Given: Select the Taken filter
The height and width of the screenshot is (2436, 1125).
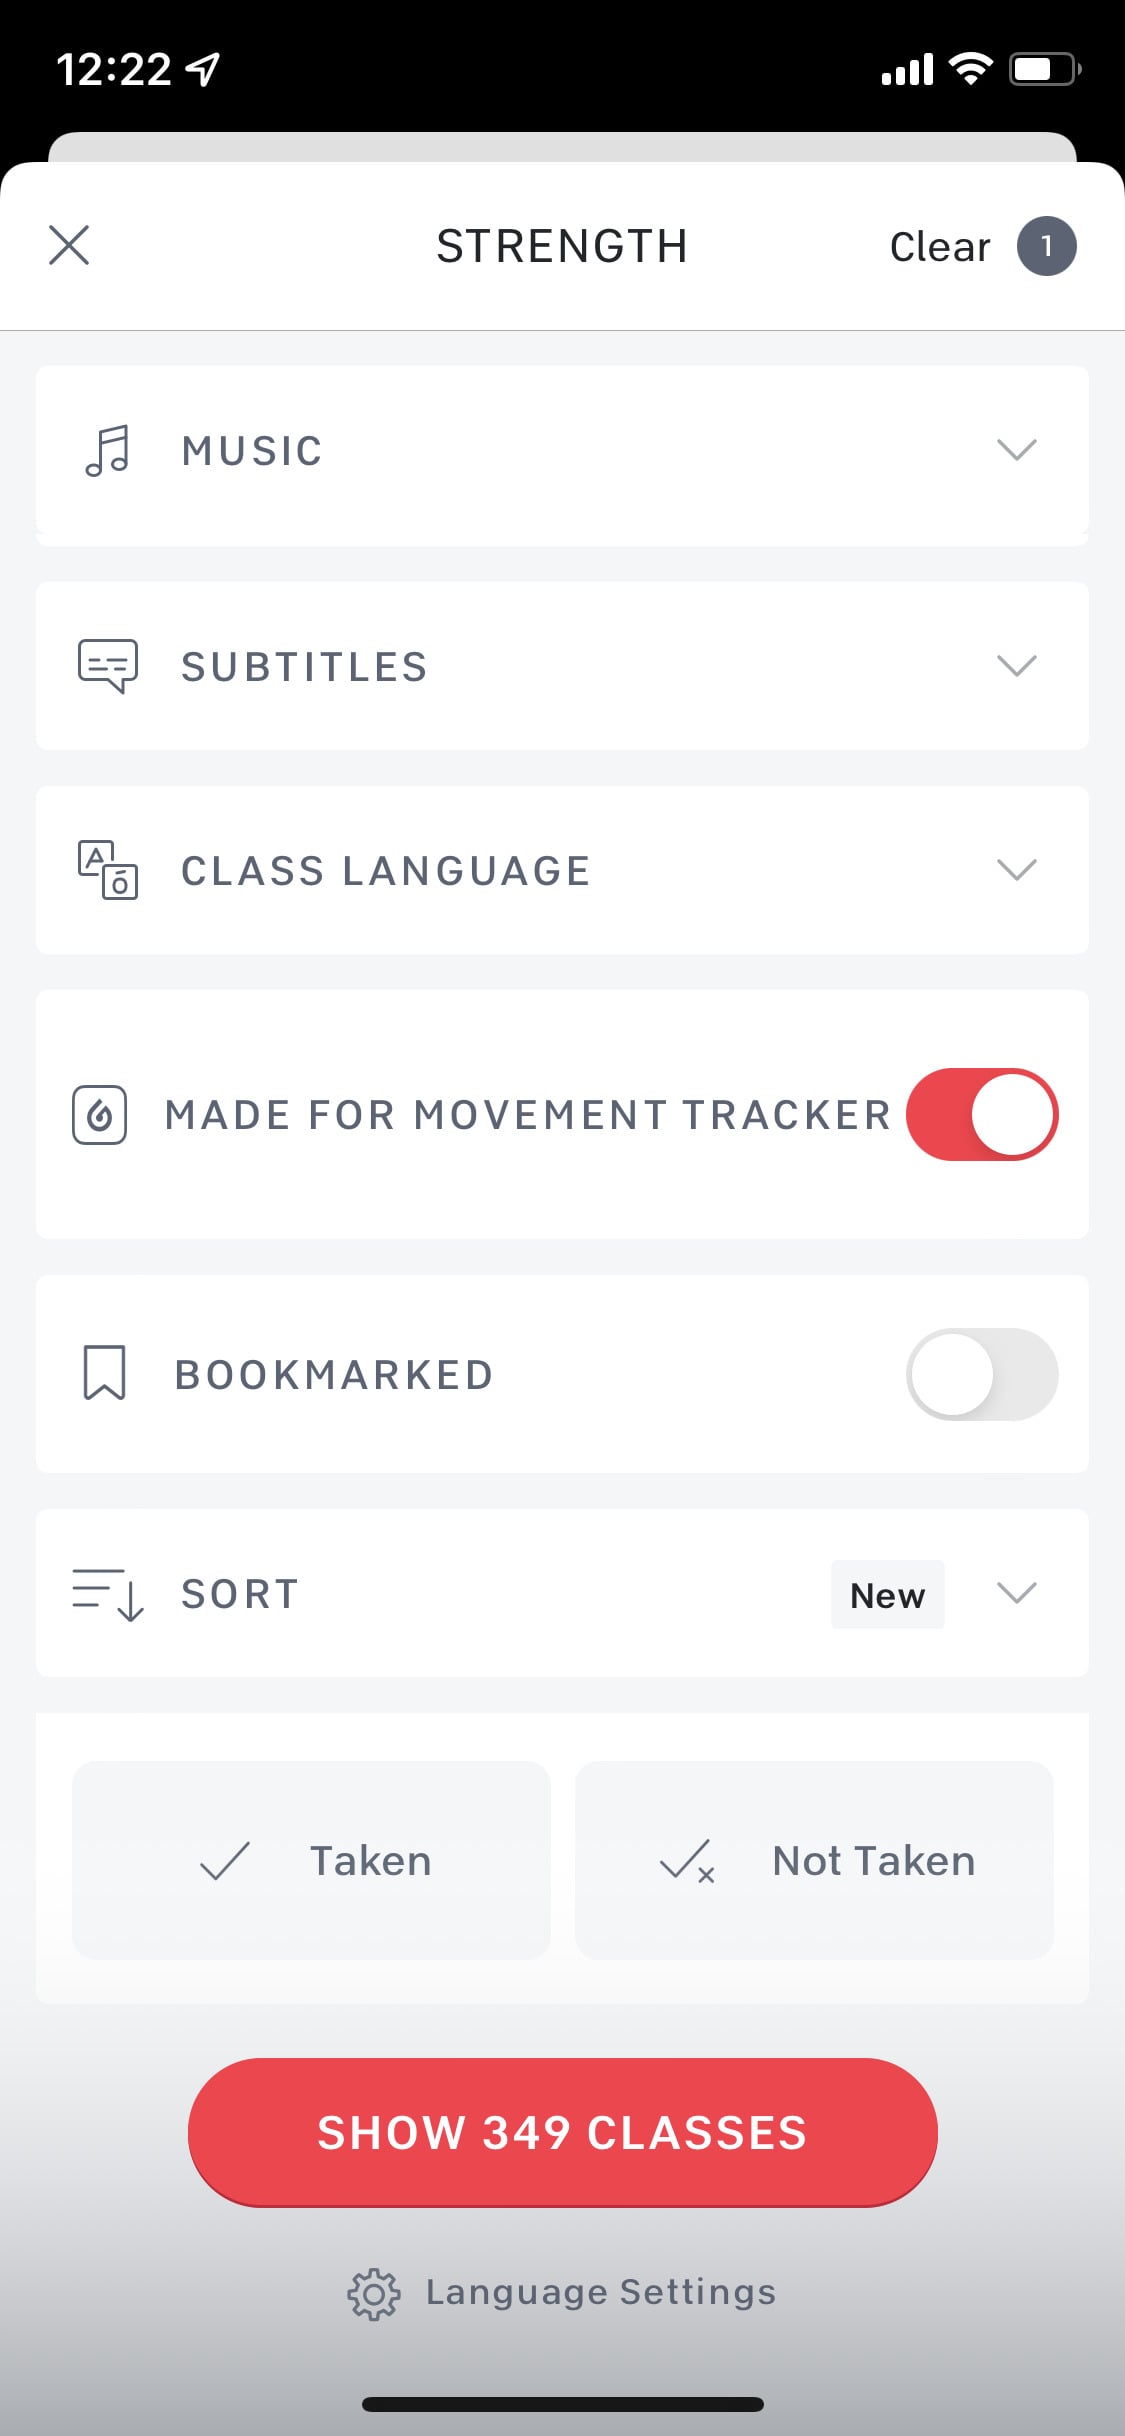Looking at the screenshot, I should coord(310,1858).
